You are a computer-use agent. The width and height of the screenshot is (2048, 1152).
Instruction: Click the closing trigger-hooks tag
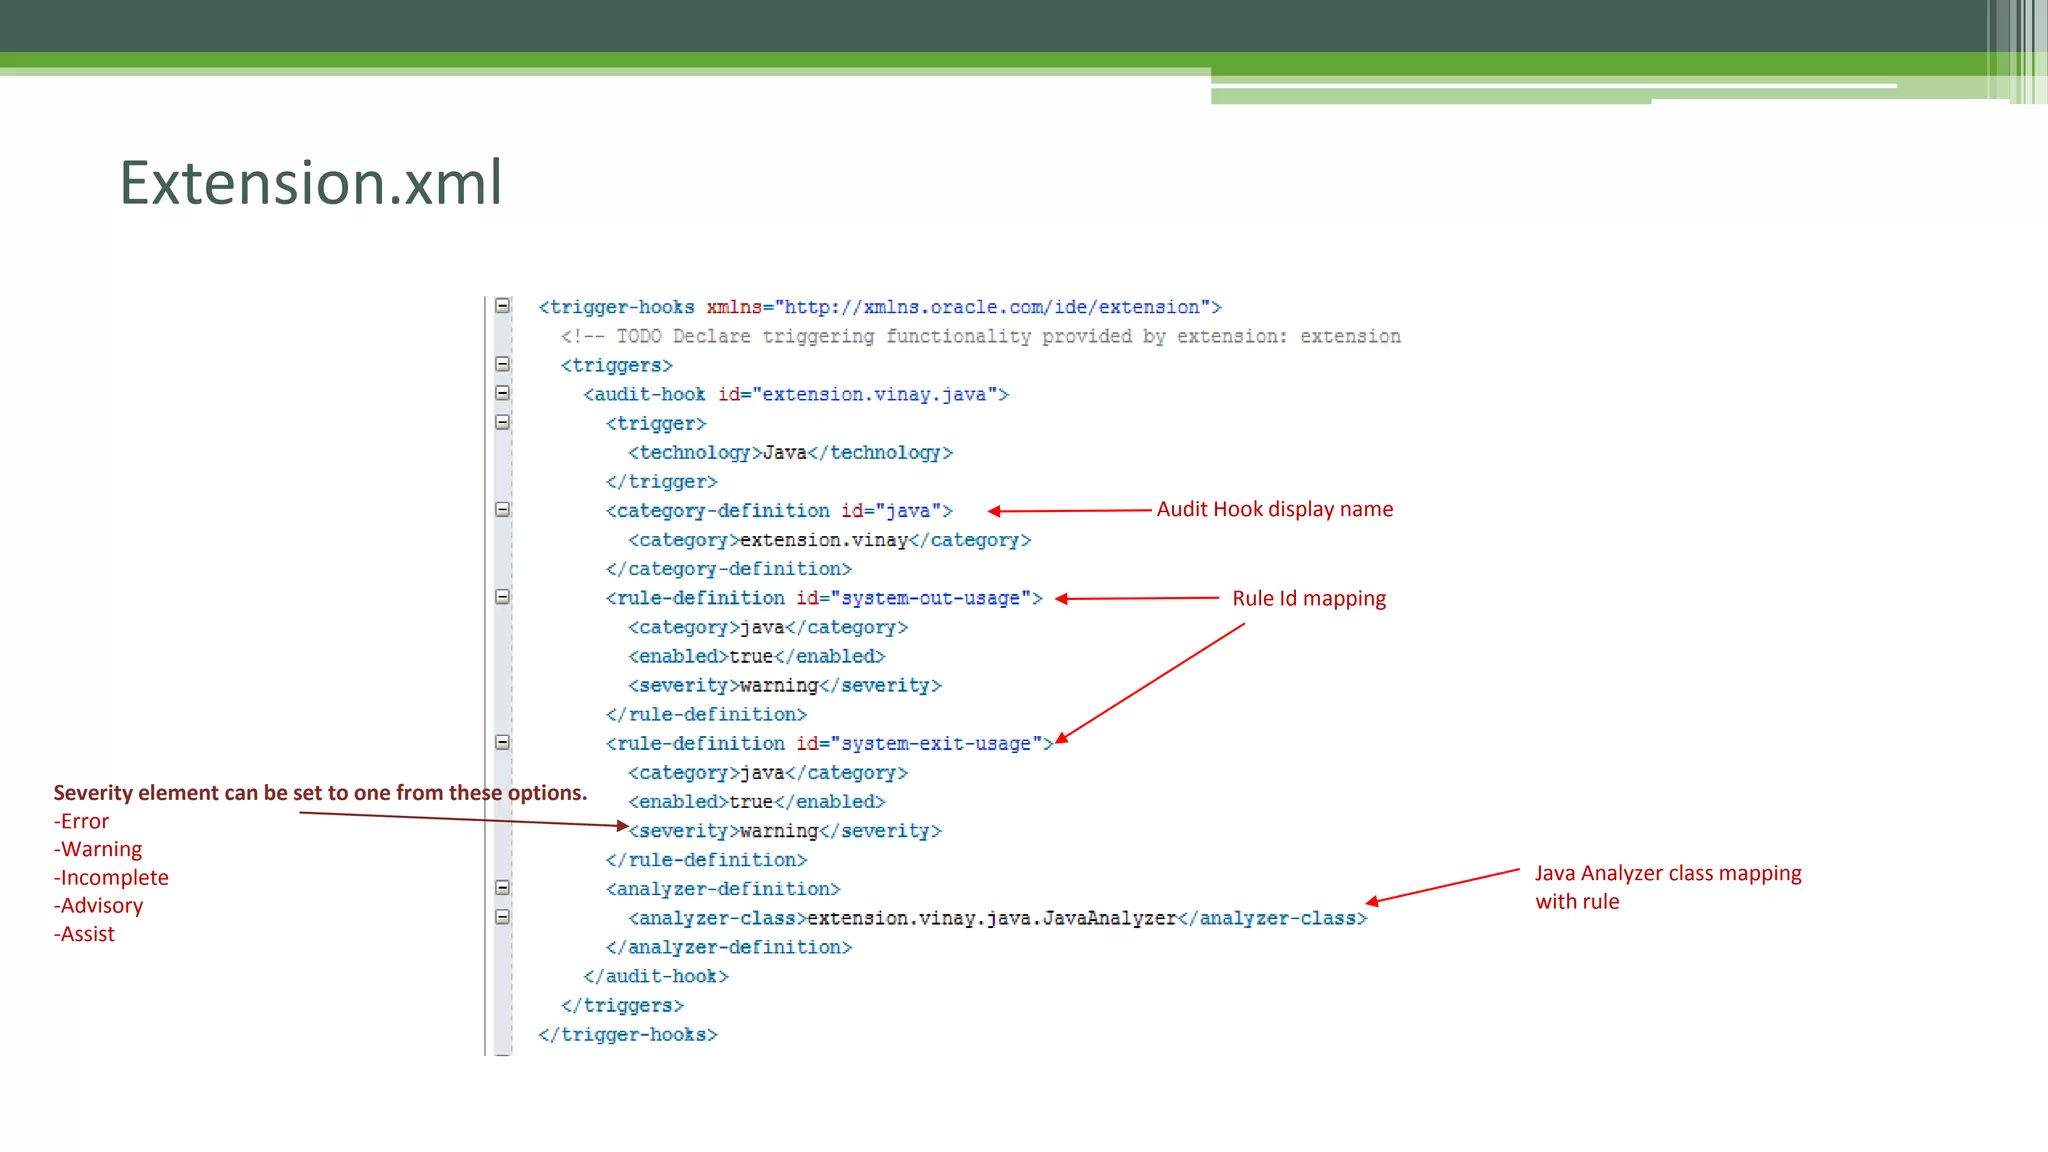(x=628, y=1034)
